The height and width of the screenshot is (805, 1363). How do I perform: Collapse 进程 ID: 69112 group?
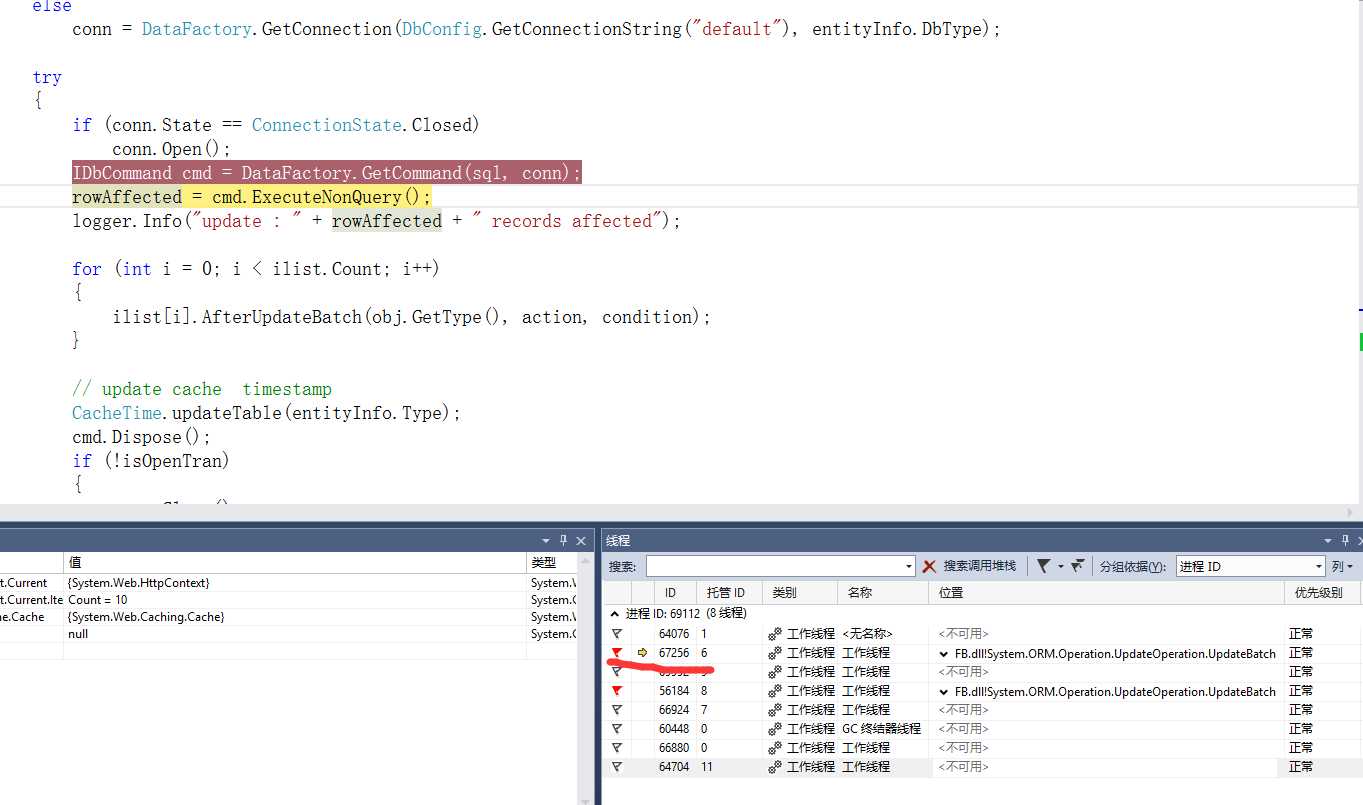(614, 614)
